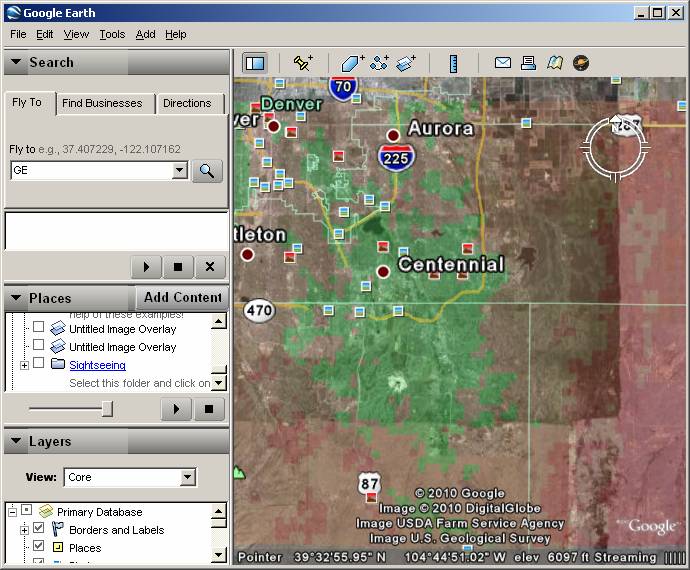Collapse the Layers panel
The width and height of the screenshot is (690, 570).
[16, 440]
